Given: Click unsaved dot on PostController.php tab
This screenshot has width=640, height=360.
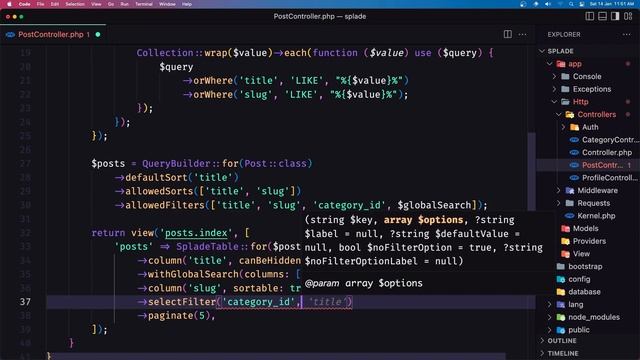Looking at the screenshot, I should (98, 35).
